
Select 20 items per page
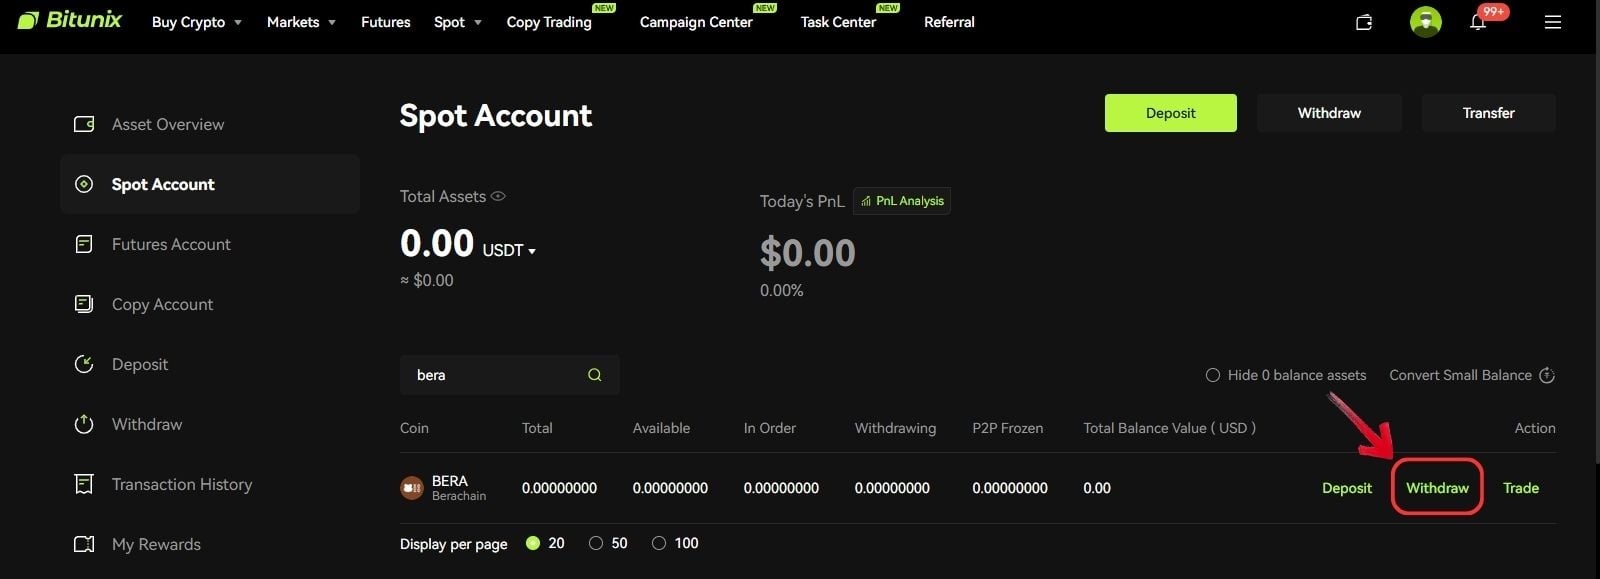pos(533,543)
